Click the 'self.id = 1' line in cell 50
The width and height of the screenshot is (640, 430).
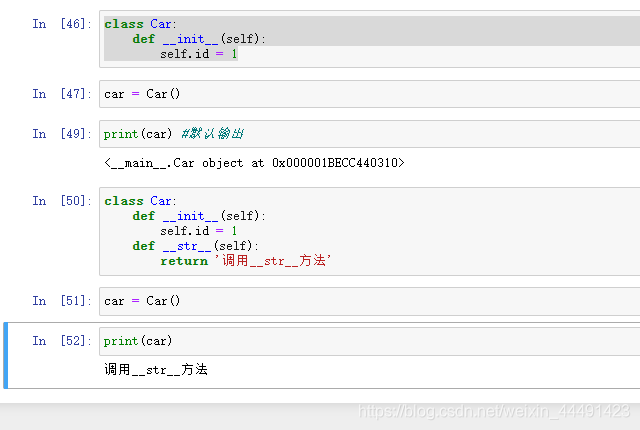tap(198, 231)
